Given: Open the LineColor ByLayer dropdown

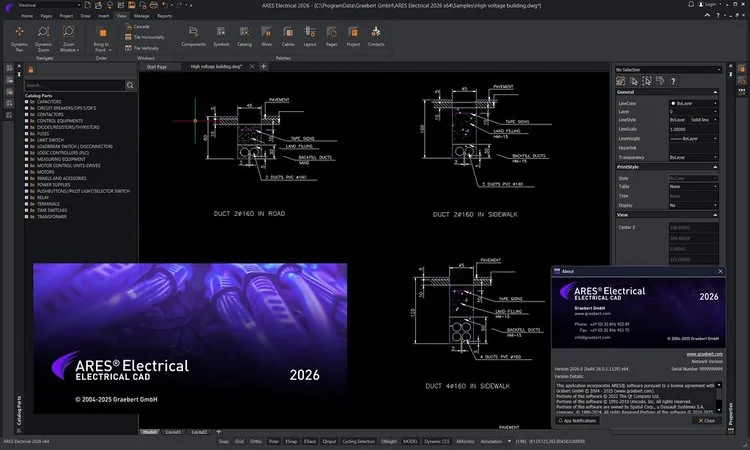Looking at the screenshot, I should click(693, 103).
